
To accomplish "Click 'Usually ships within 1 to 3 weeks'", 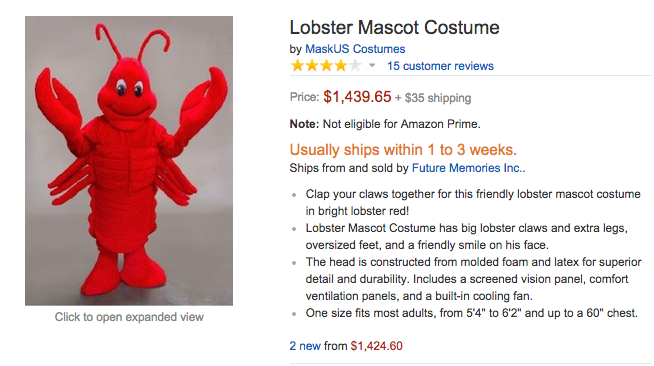I will pos(403,150).
